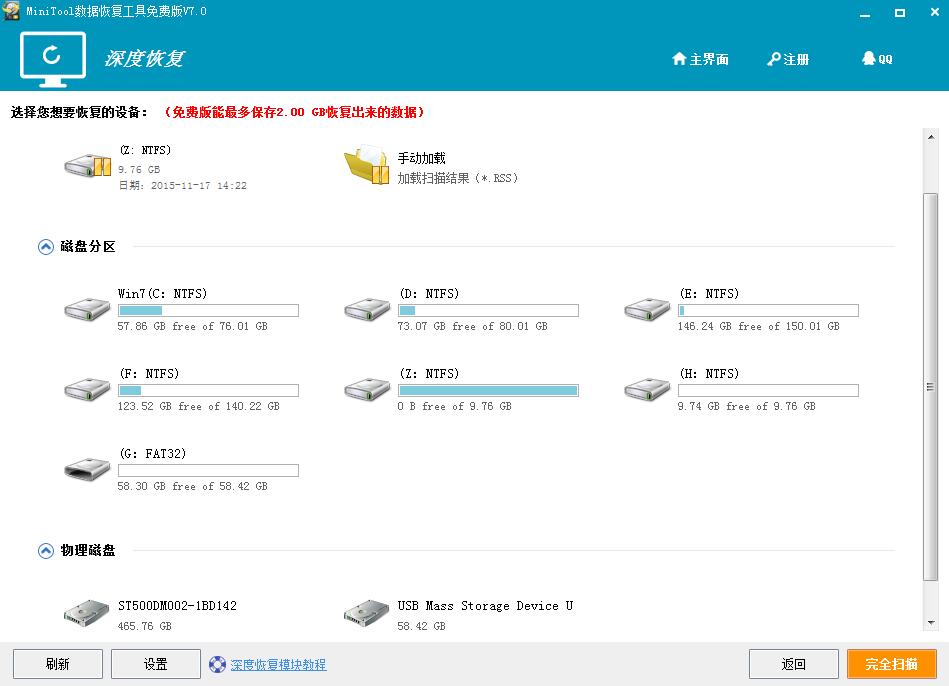The image size is (949, 686).
Task: Open the 主界面 home menu
Action: [700, 59]
